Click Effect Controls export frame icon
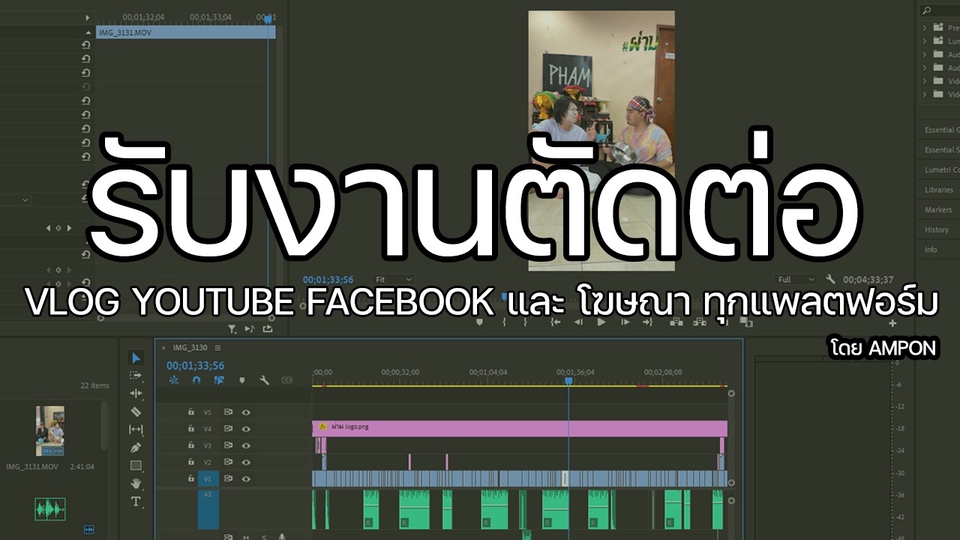The image size is (960, 540). coord(268,329)
